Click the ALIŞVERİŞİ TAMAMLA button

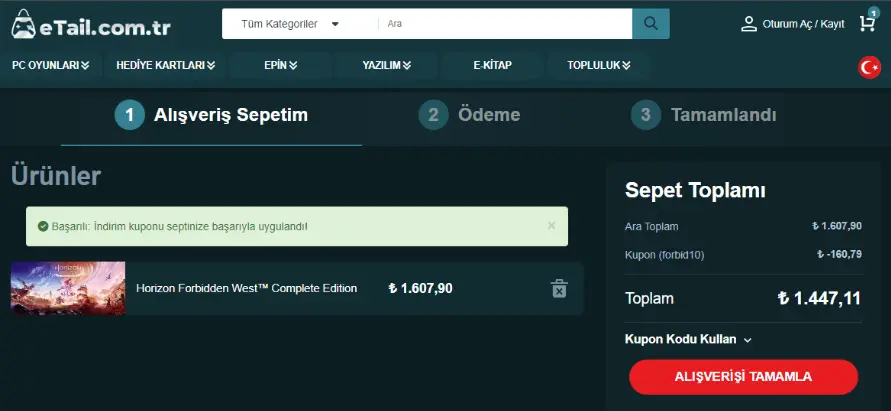(743, 377)
